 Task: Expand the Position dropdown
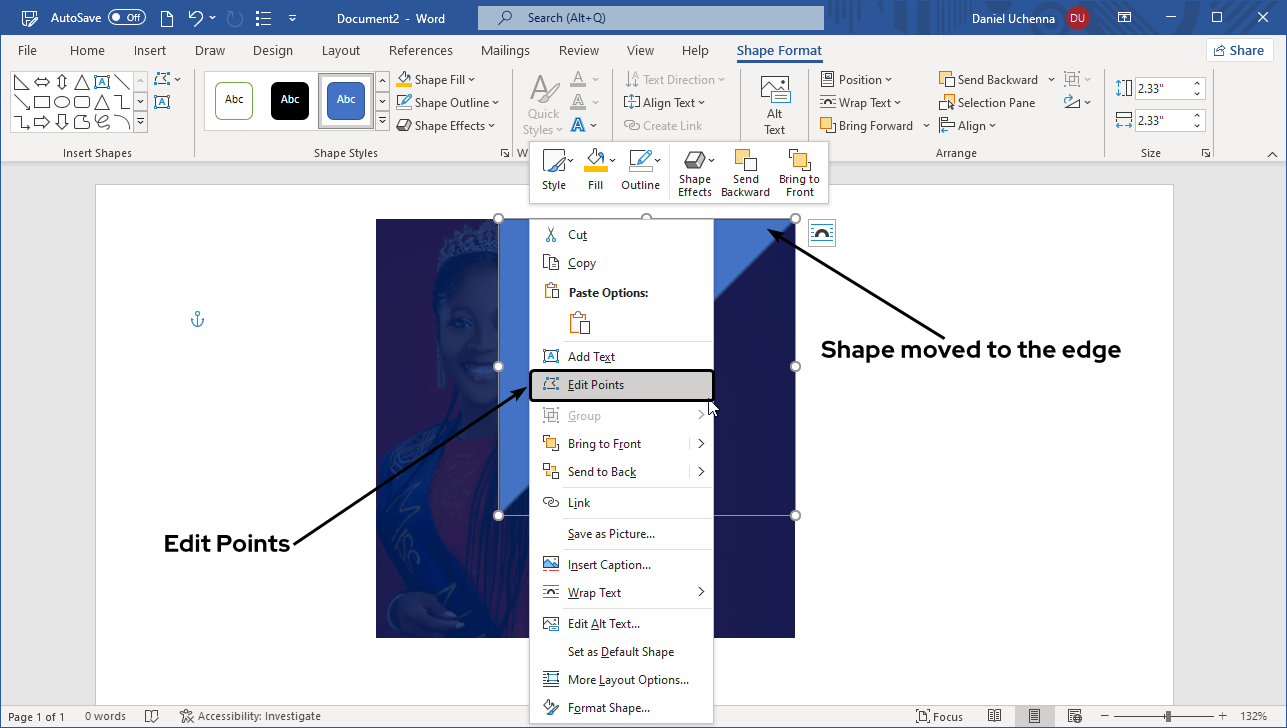click(856, 80)
